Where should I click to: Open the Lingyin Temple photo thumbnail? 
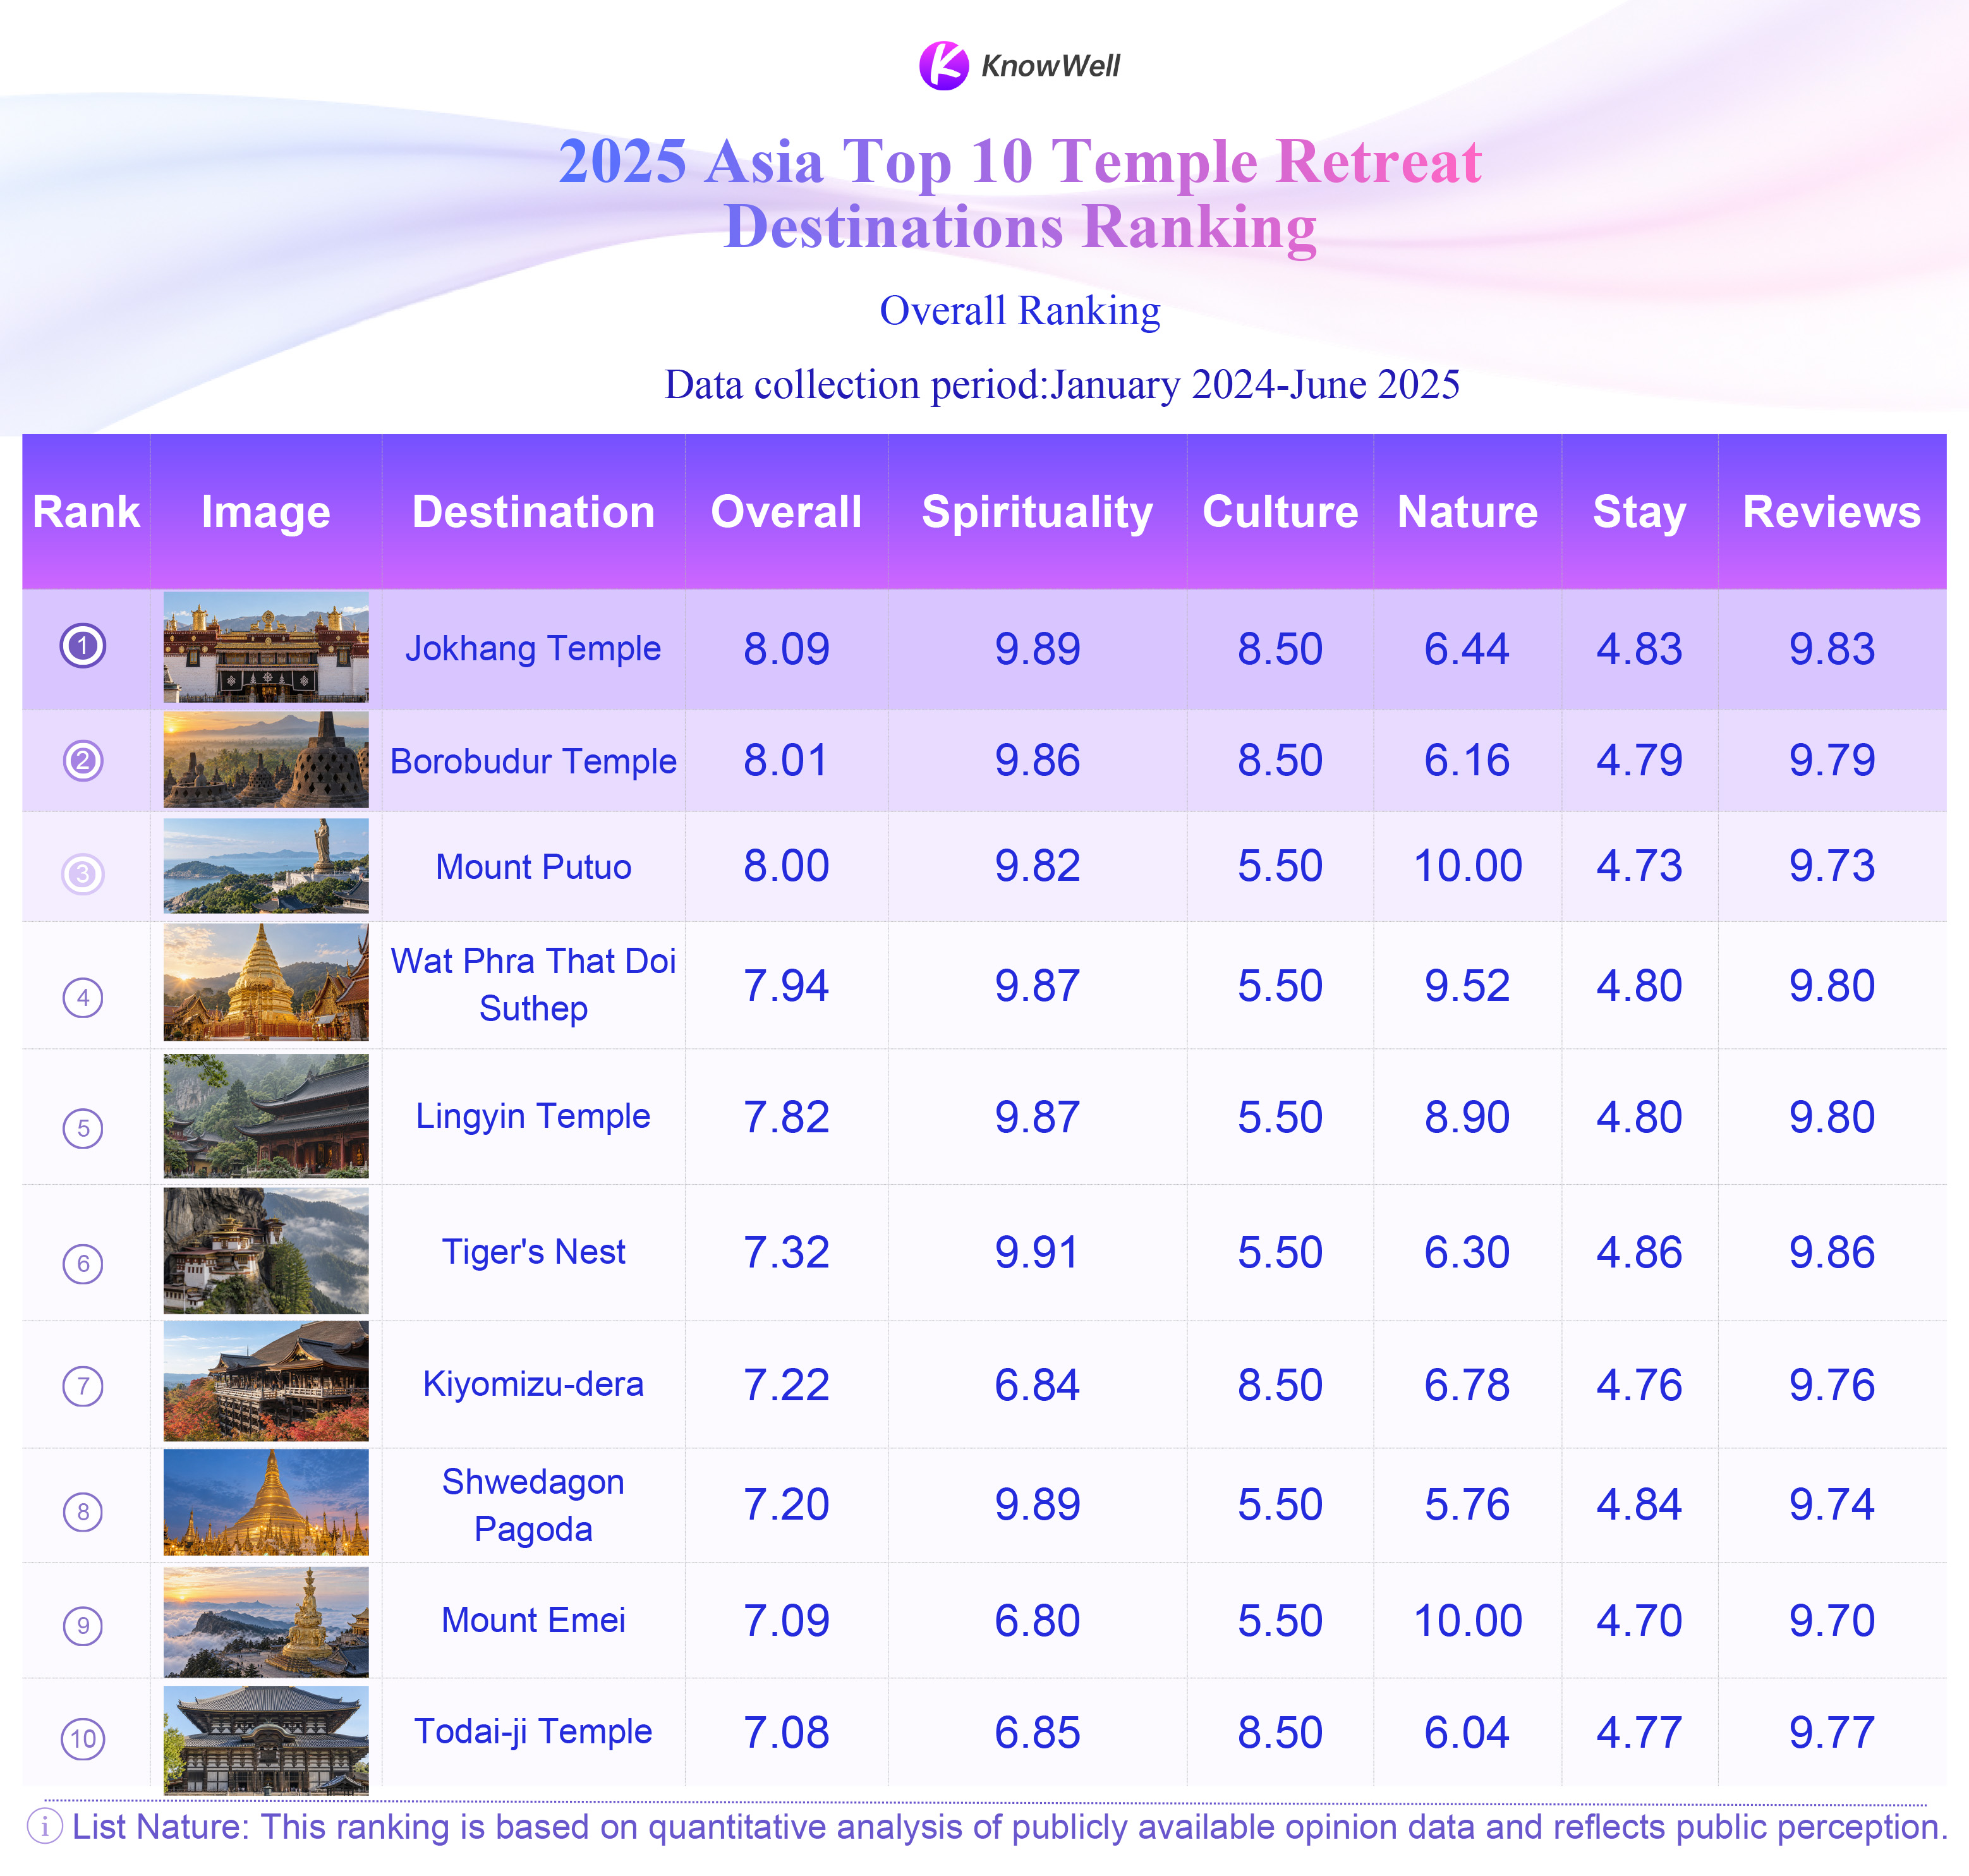[x=266, y=1116]
